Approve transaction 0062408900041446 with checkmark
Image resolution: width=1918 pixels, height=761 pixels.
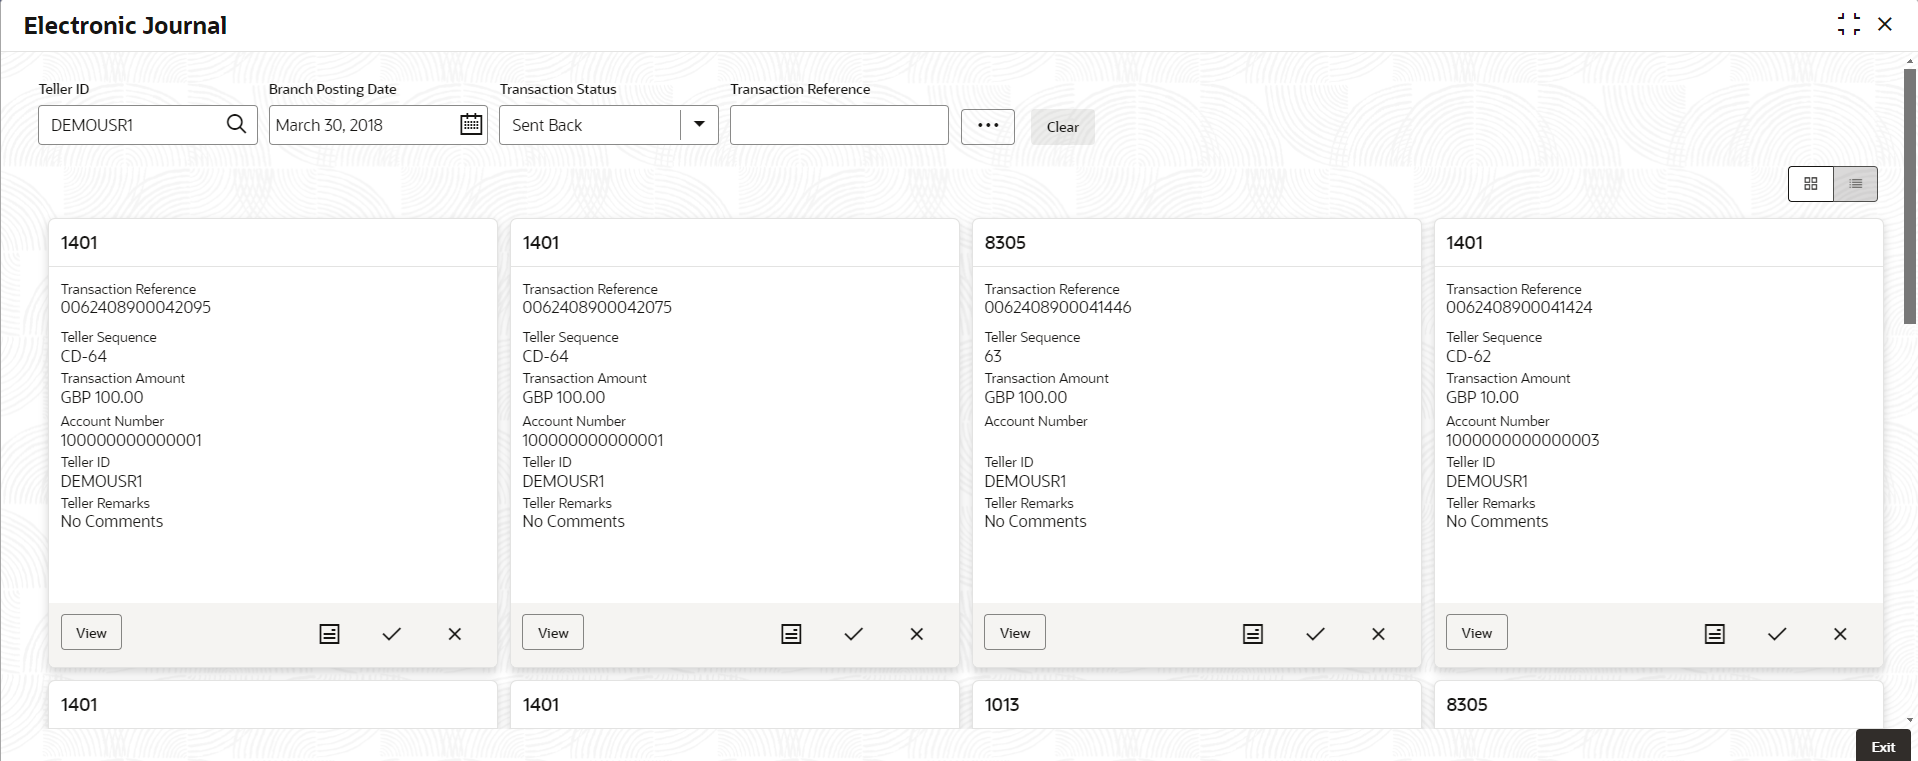[1315, 634]
